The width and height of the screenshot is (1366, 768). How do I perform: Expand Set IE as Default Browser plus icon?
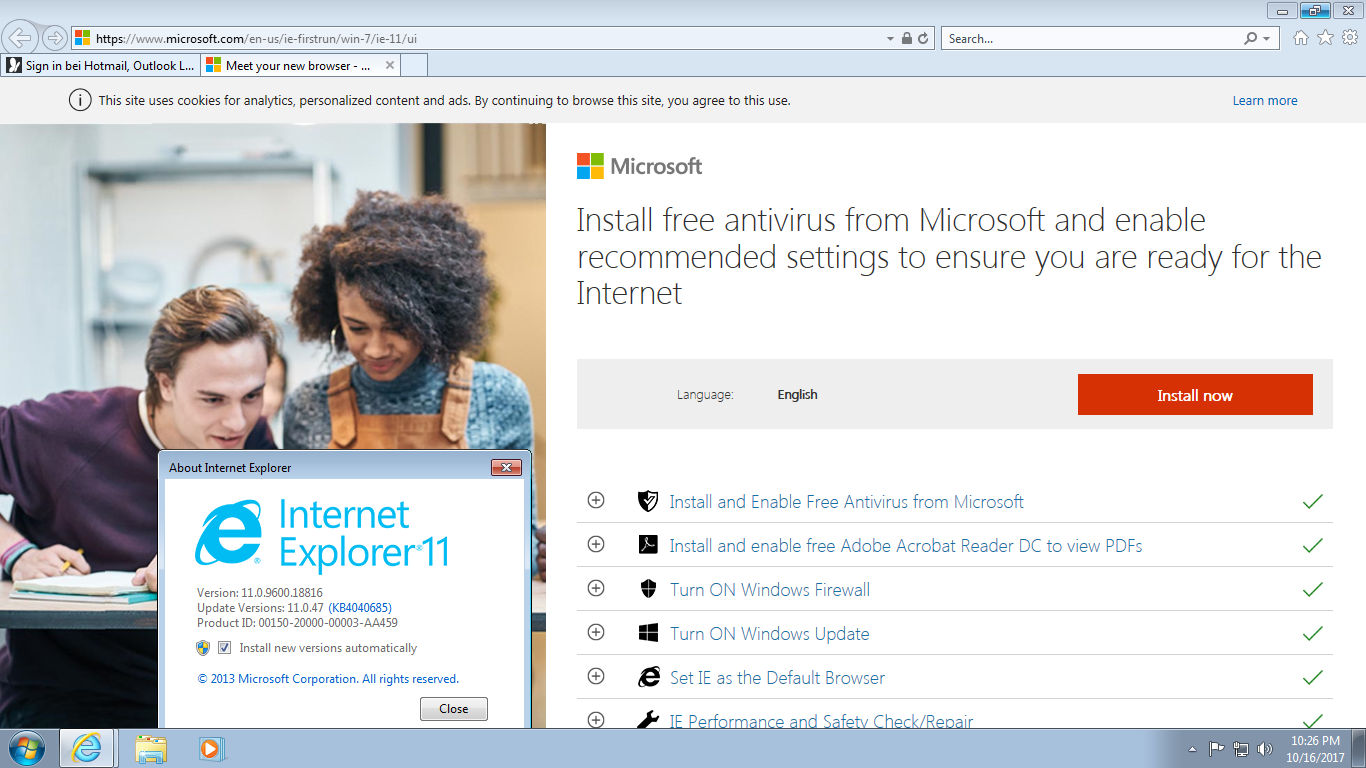[596, 676]
